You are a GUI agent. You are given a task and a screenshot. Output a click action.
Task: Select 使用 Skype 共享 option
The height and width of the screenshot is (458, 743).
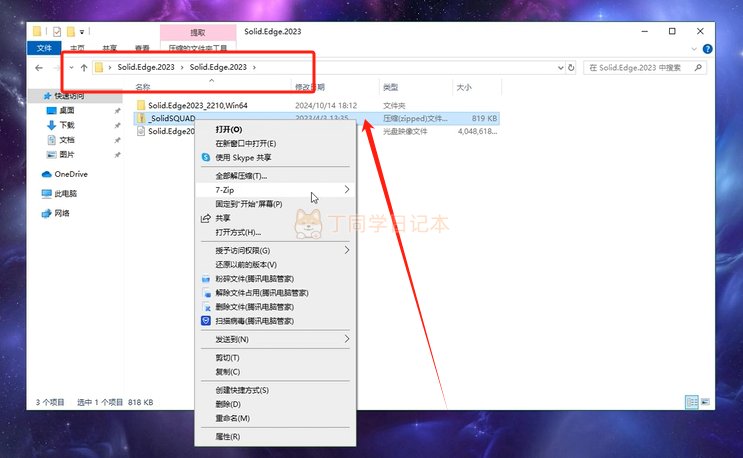(275, 157)
